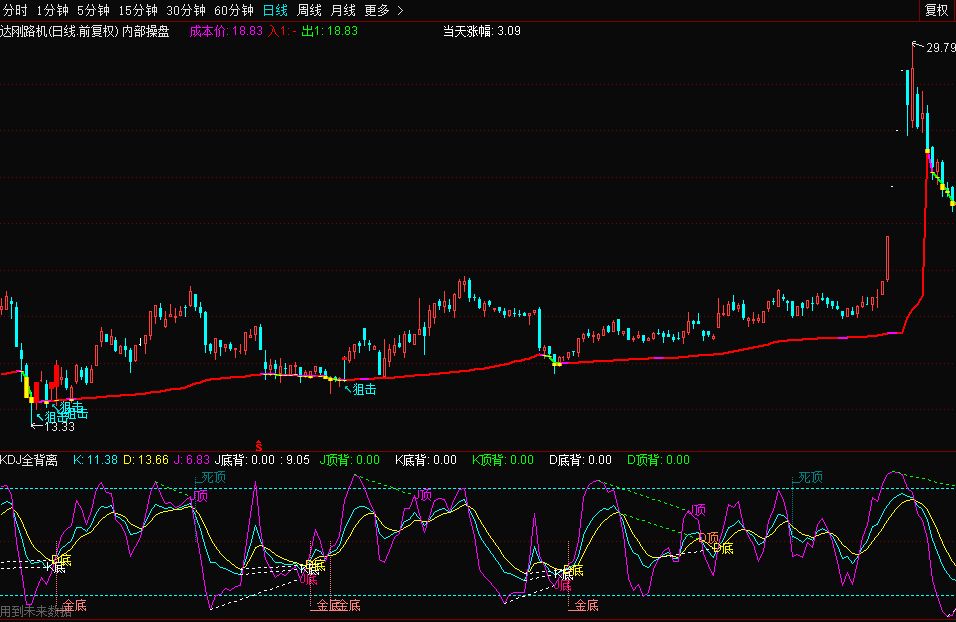This screenshot has height=622, width=956.
Task: Click the K顶背: 0.00 readout
Action: (503, 460)
